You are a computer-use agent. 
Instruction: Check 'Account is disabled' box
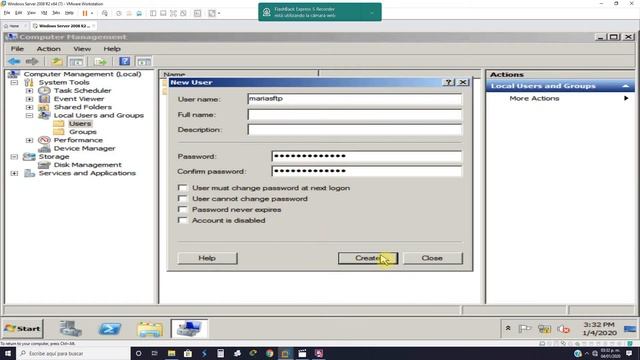point(182,220)
